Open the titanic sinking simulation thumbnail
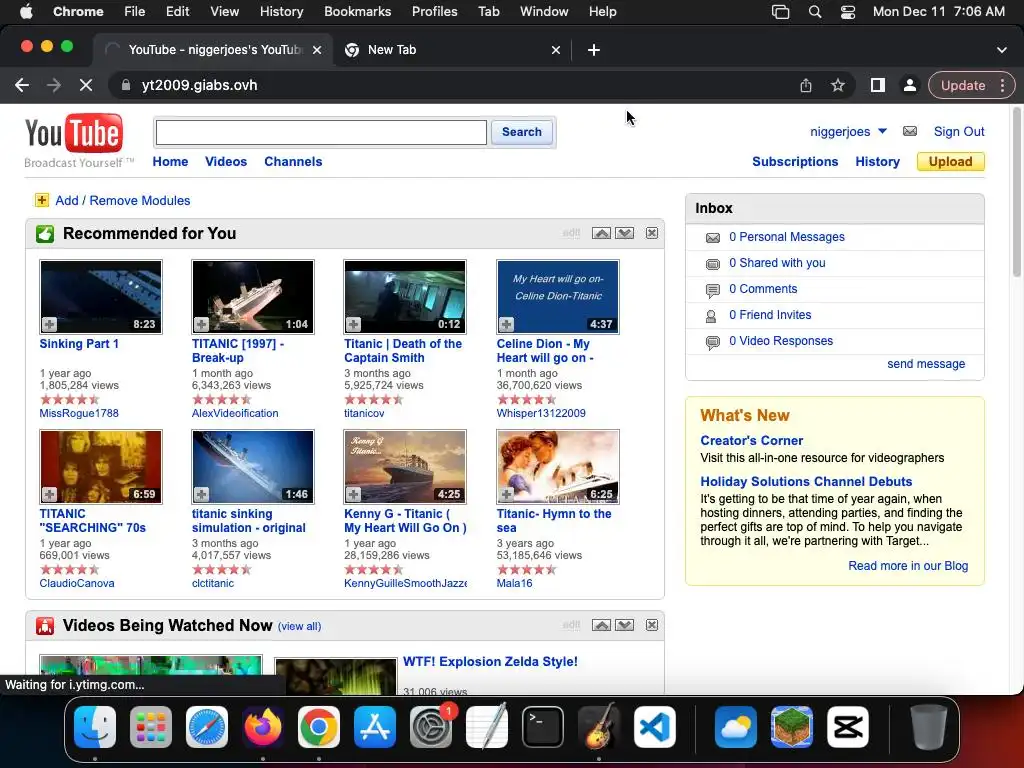The width and height of the screenshot is (1024, 768). tap(253, 466)
